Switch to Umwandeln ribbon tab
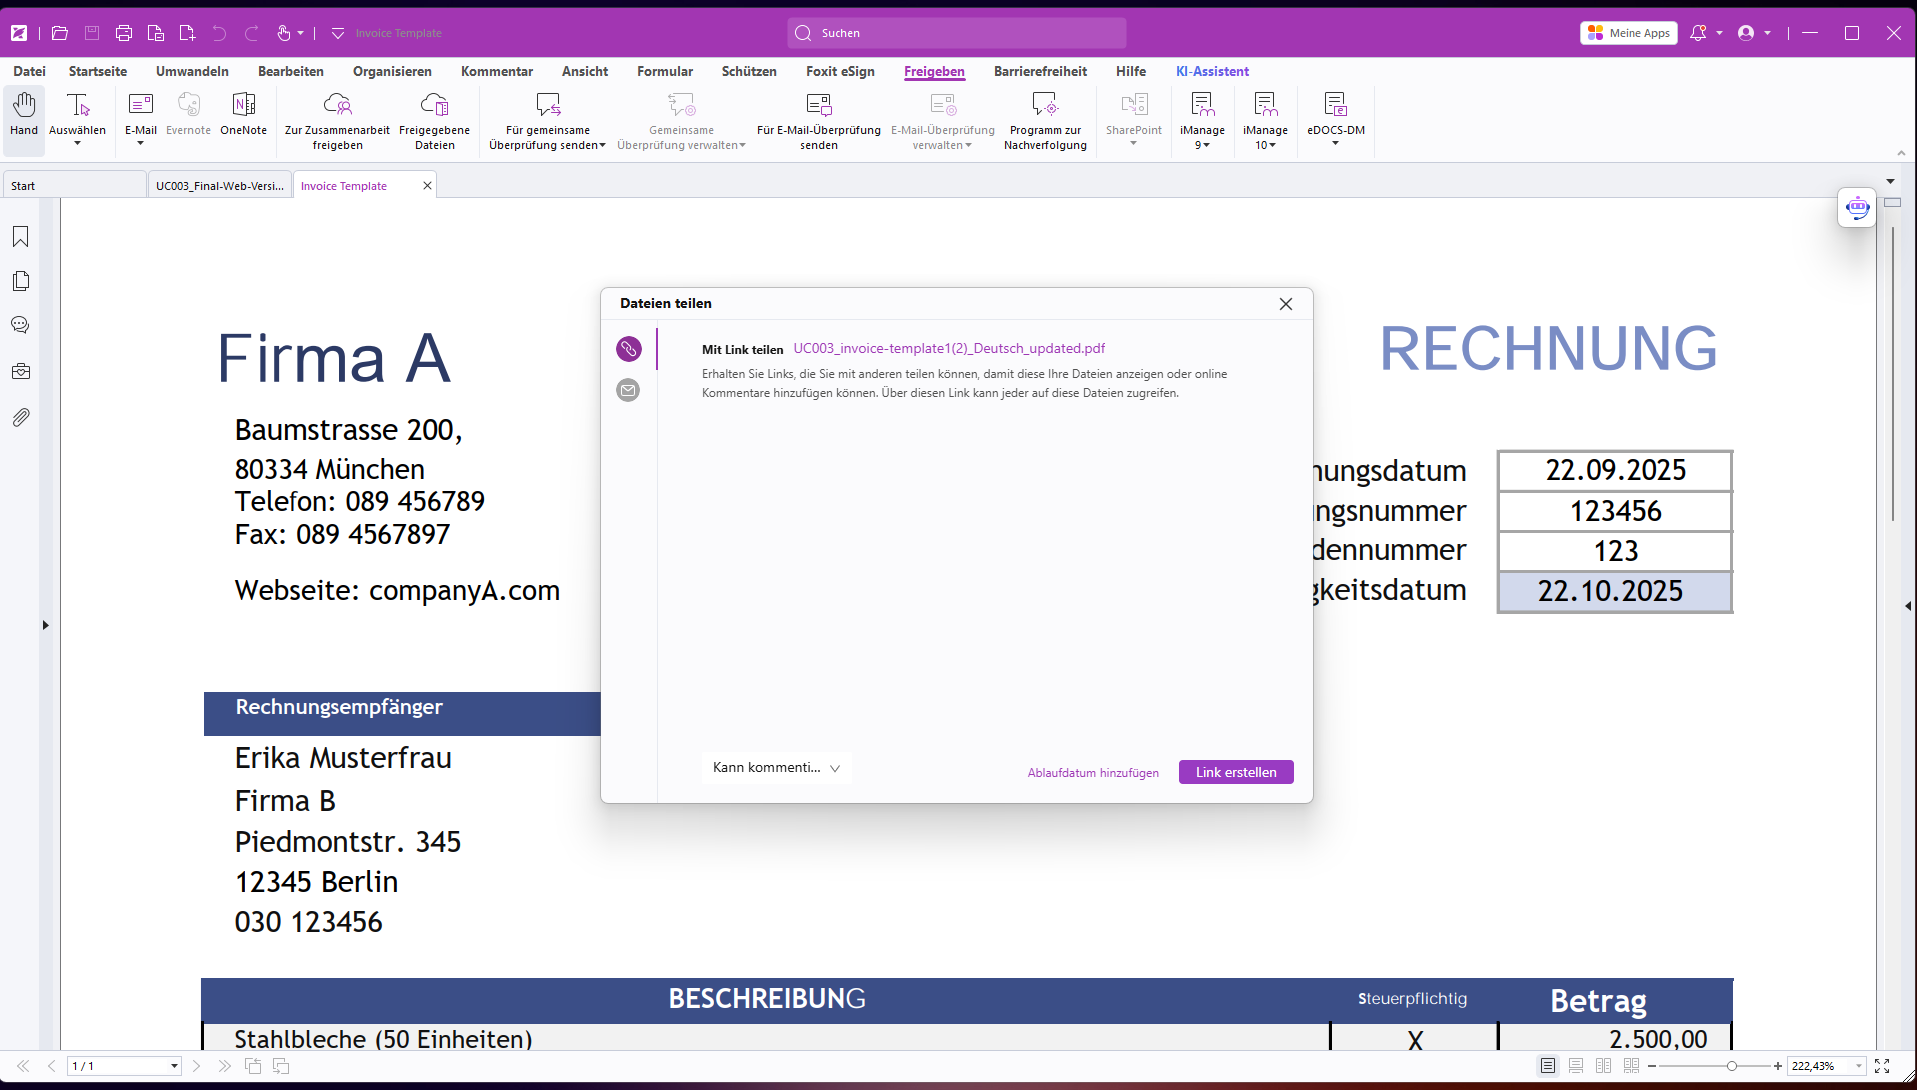 (192, 71)
